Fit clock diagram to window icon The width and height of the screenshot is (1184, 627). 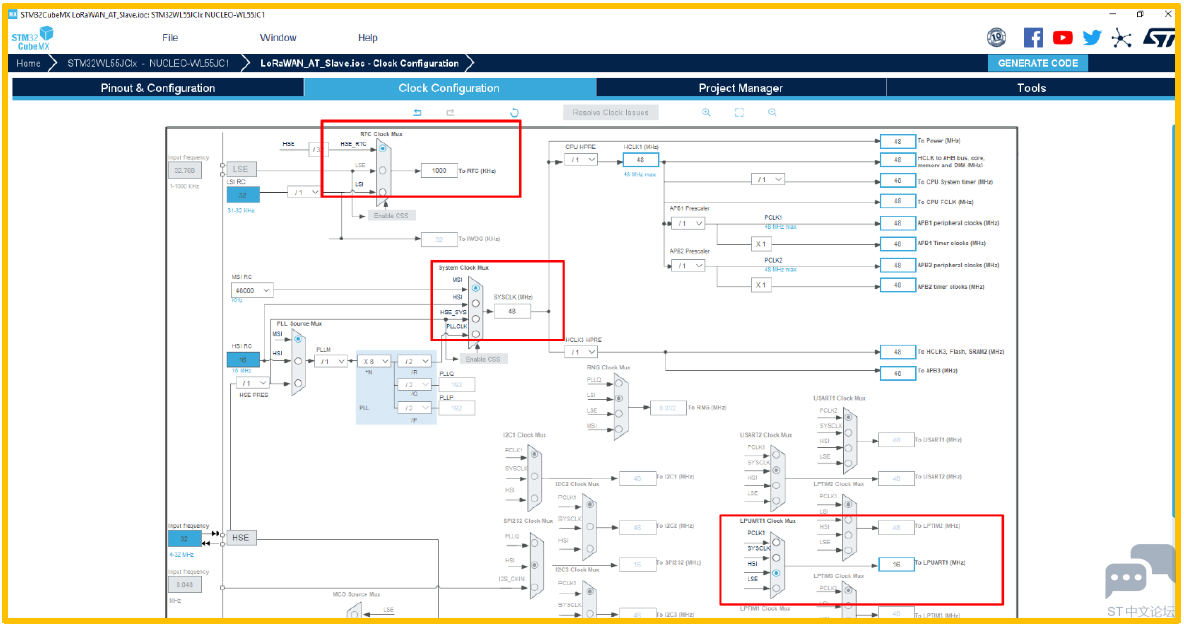739,113
